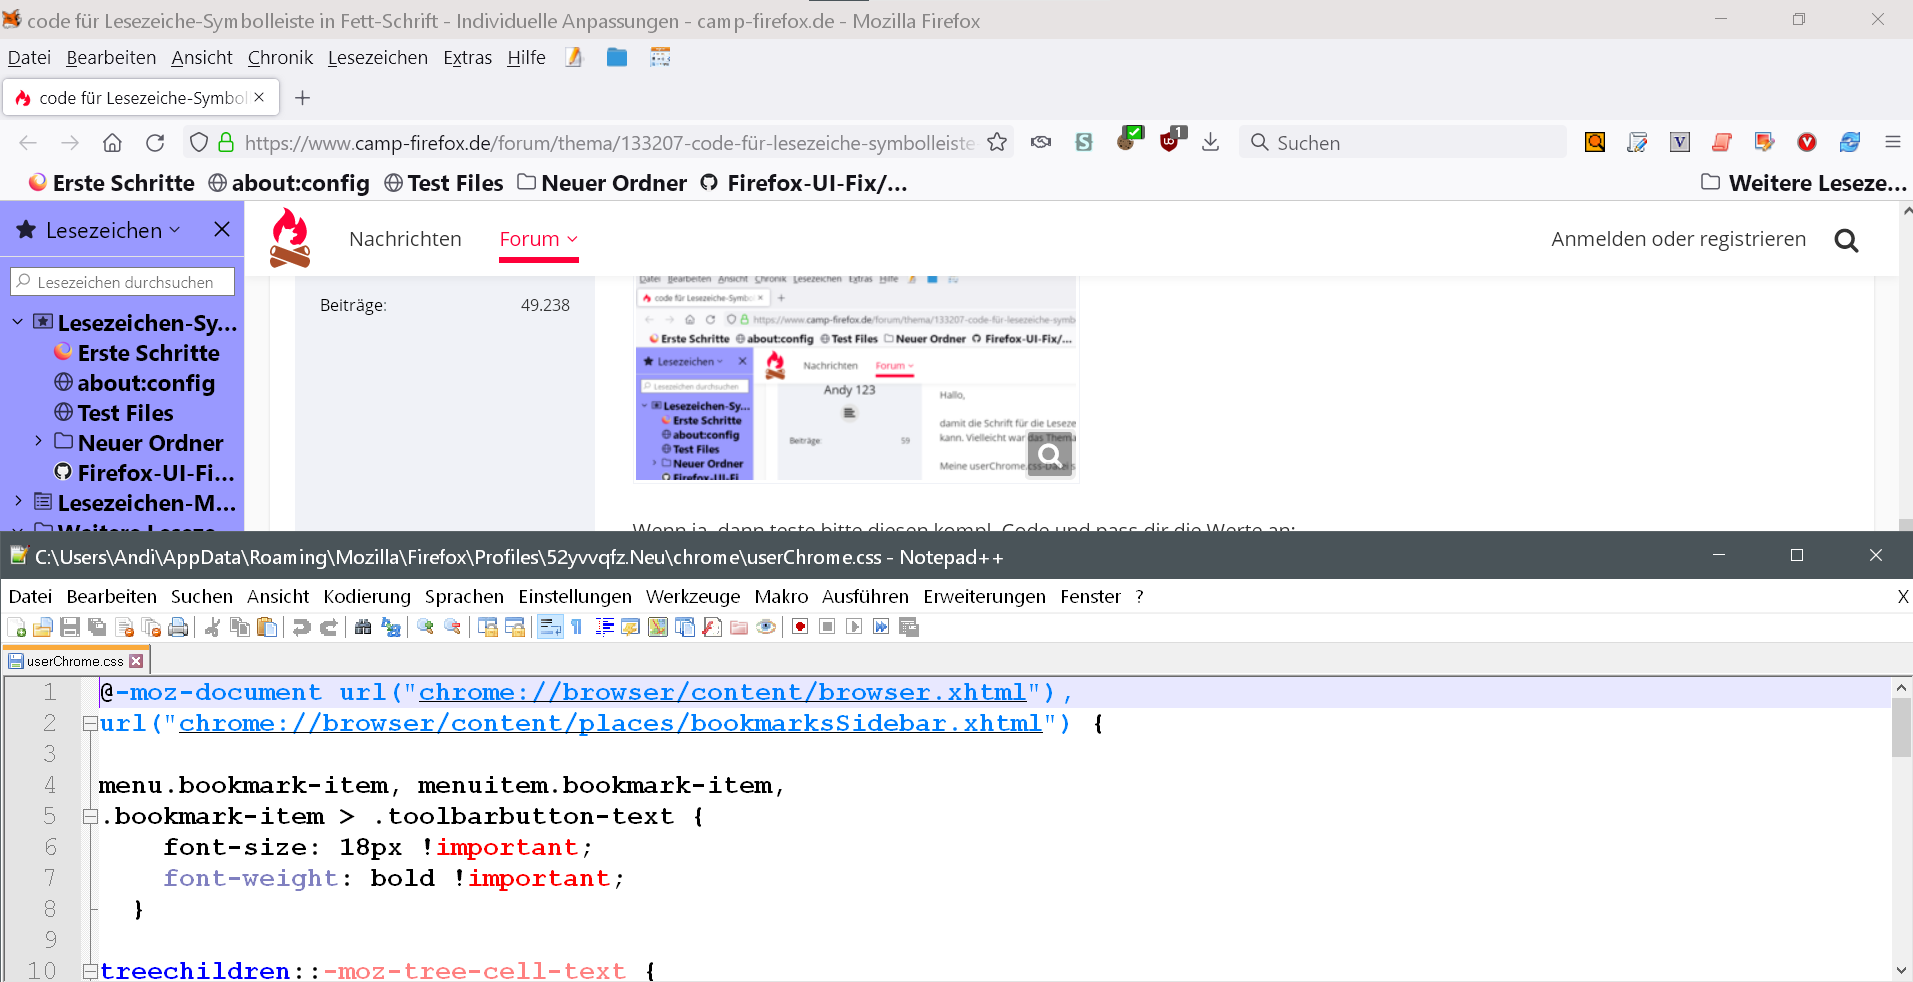This screenshot has width=1913, height=982.
Task: Click the Find binoculars icon in Notepad++
Action: (x=363, y=627)
